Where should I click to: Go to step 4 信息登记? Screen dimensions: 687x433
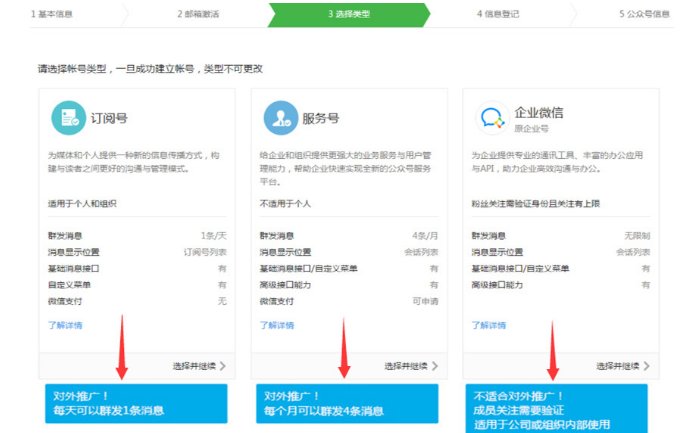[x=498, y=14]
